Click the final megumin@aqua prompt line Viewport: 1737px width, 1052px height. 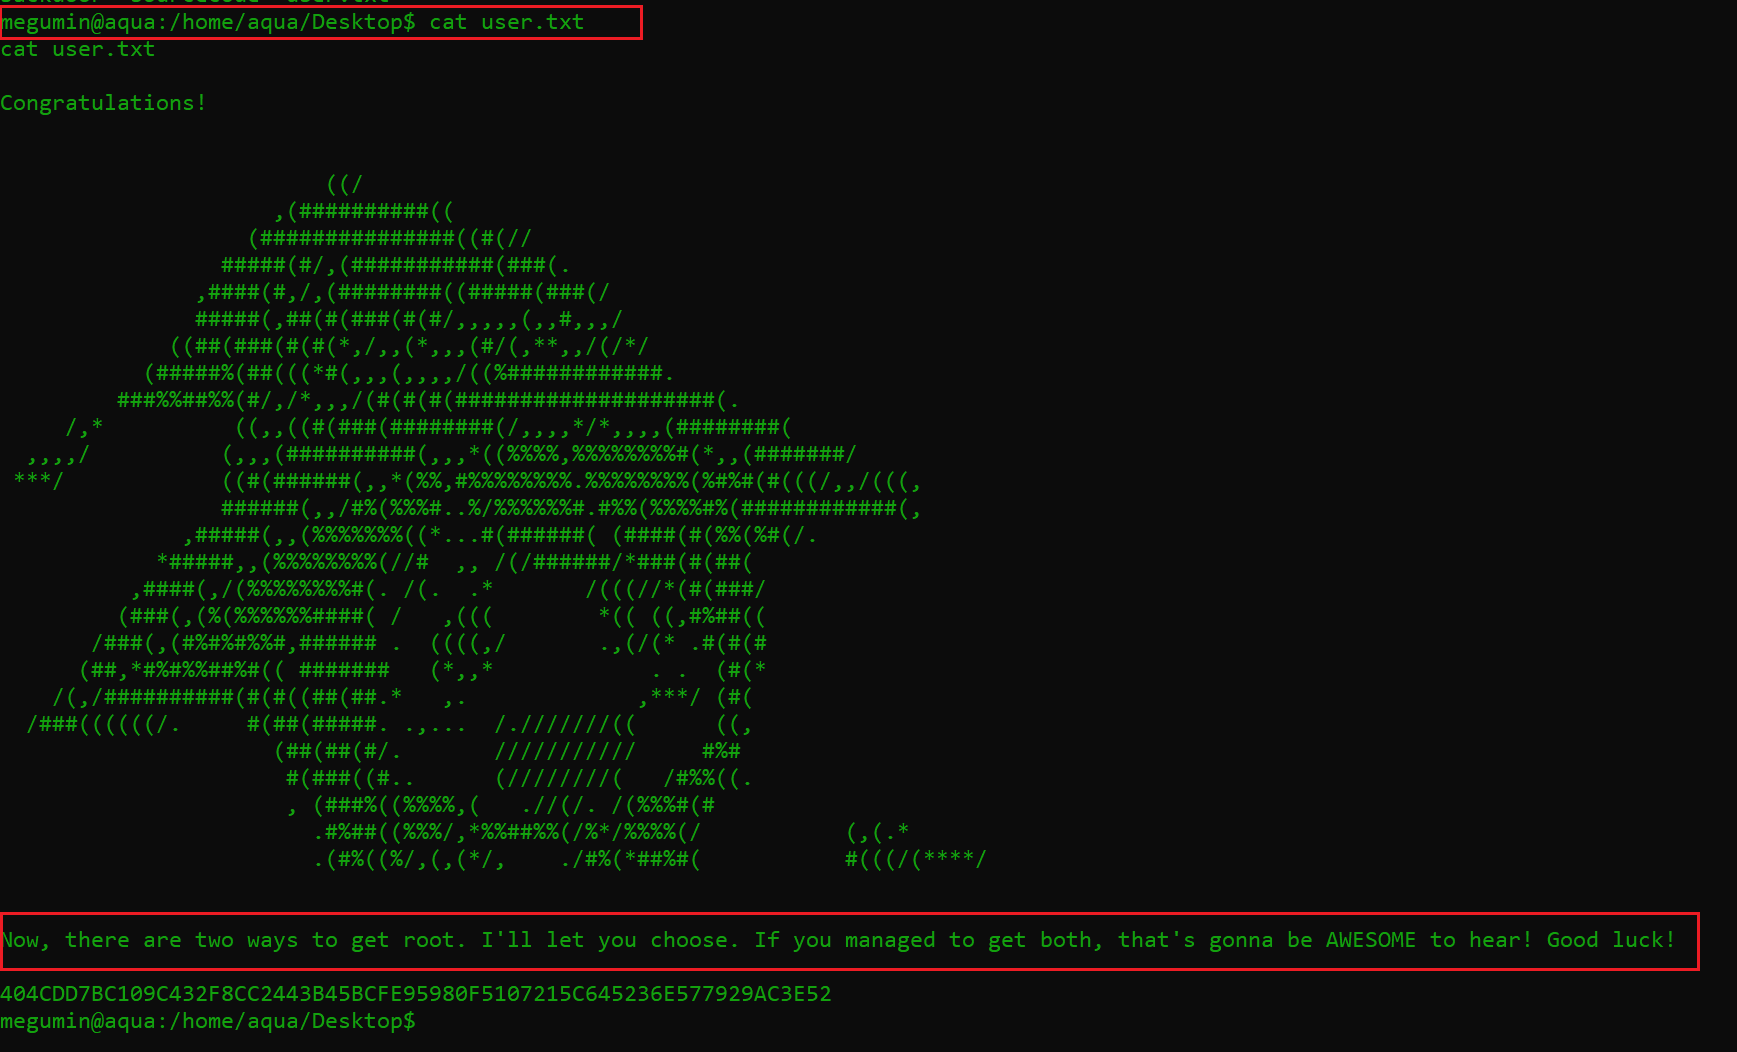click(208, 1021)
